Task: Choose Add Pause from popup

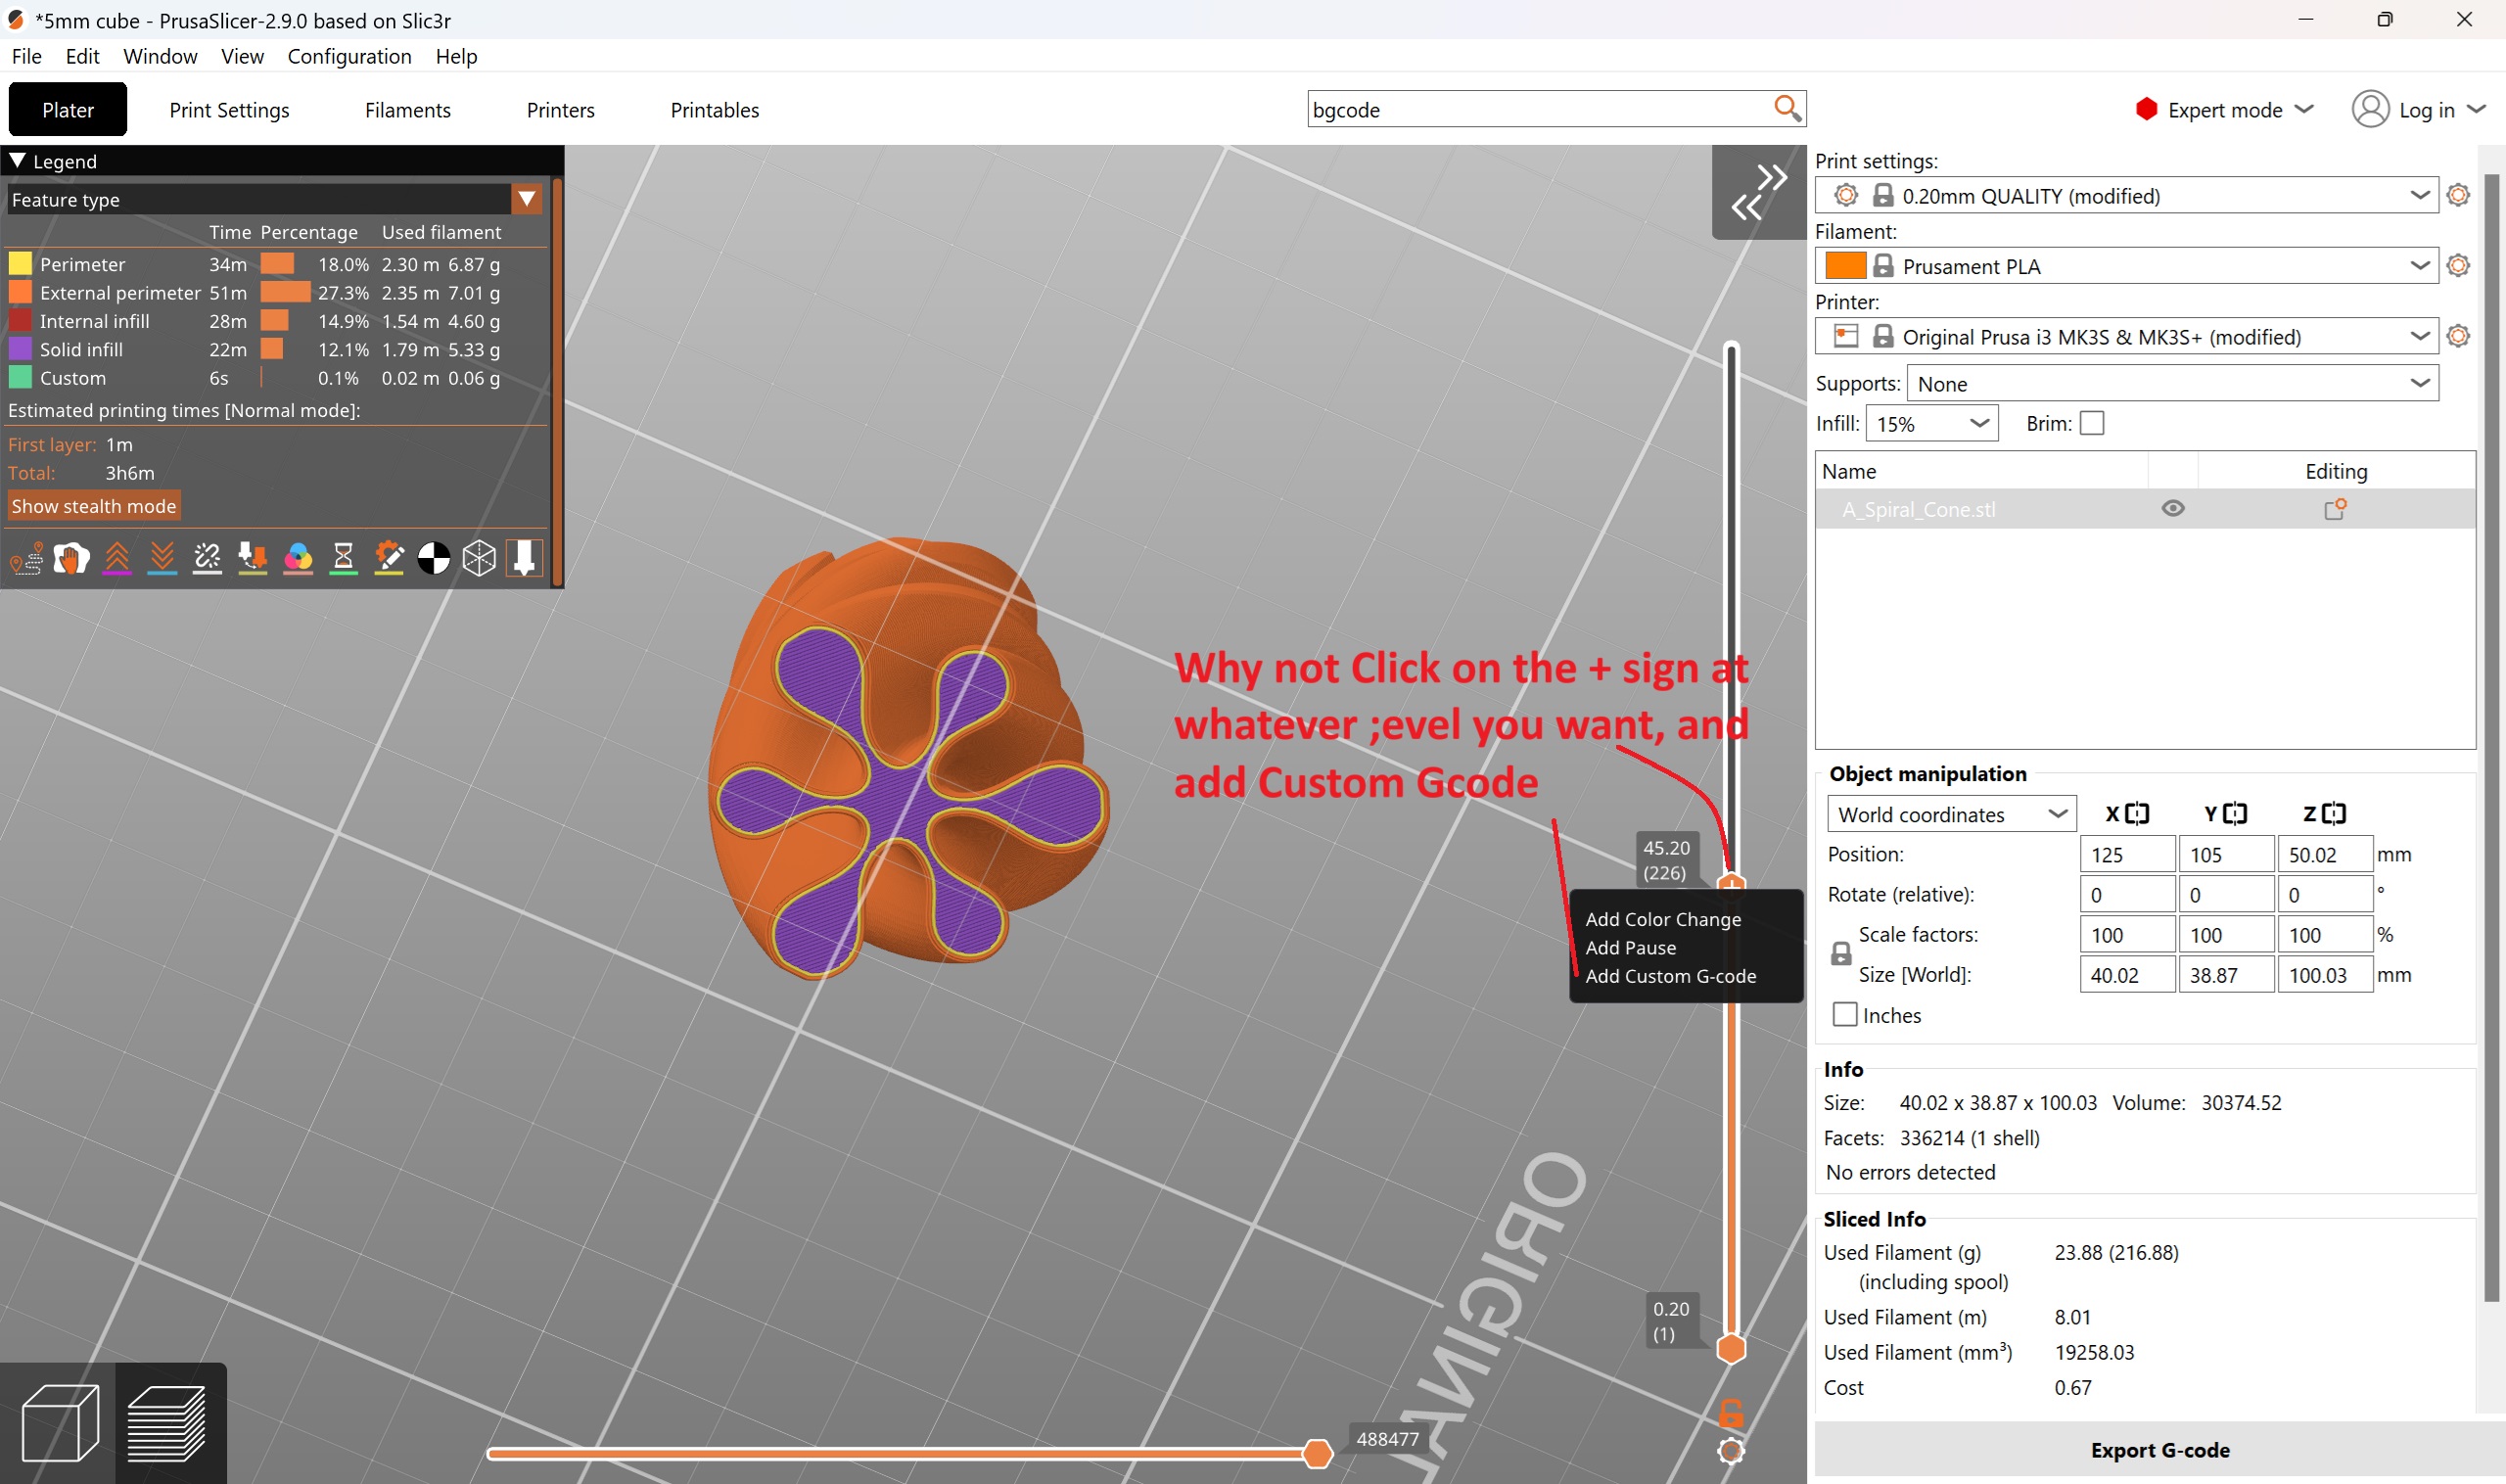Action: (1630, 947)
